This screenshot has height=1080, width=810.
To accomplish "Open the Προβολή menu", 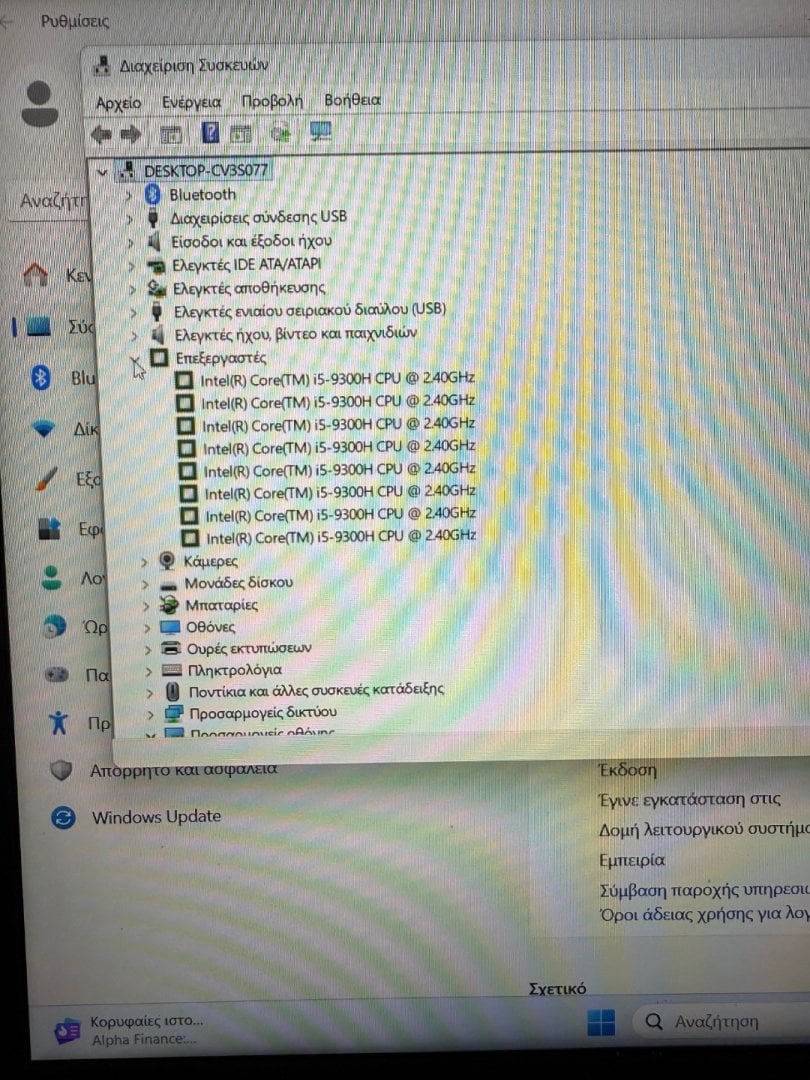I will 272,101.
